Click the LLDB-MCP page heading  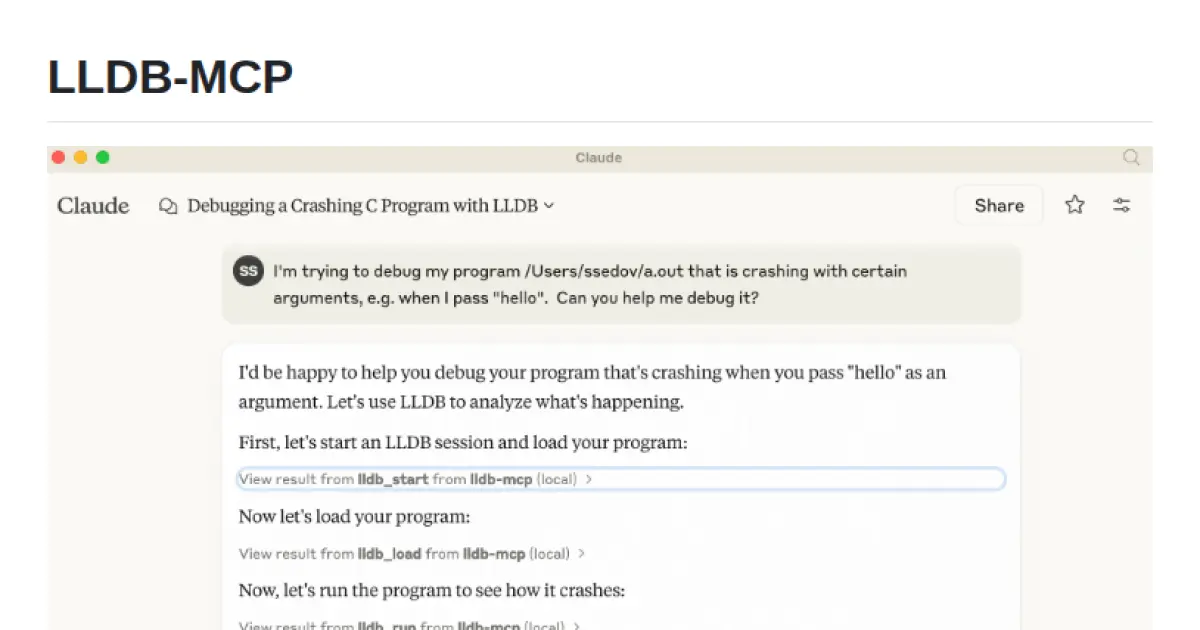click(170, 78)
